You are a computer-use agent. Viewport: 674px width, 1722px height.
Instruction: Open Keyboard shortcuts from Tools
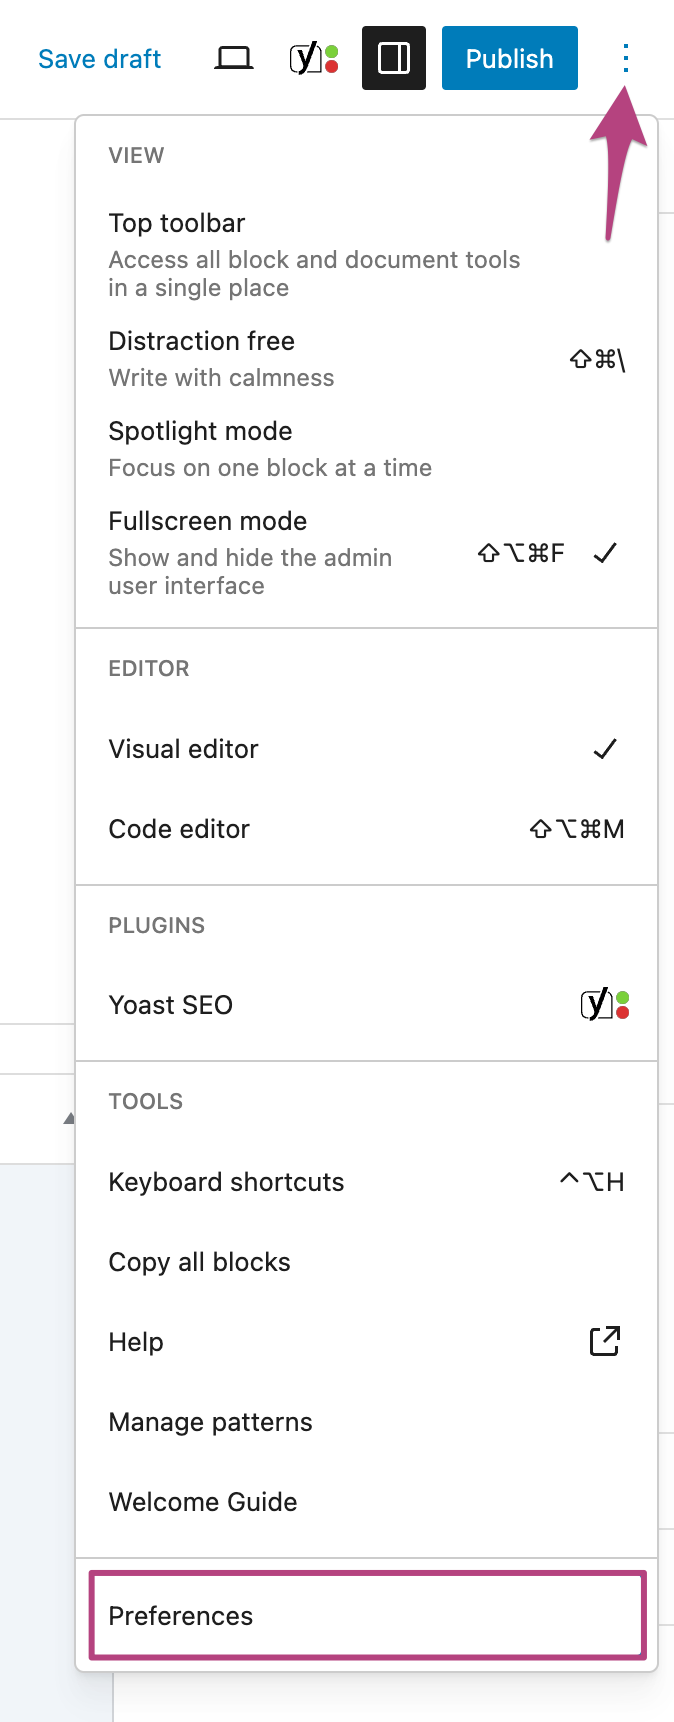[x=226, y=1182]
